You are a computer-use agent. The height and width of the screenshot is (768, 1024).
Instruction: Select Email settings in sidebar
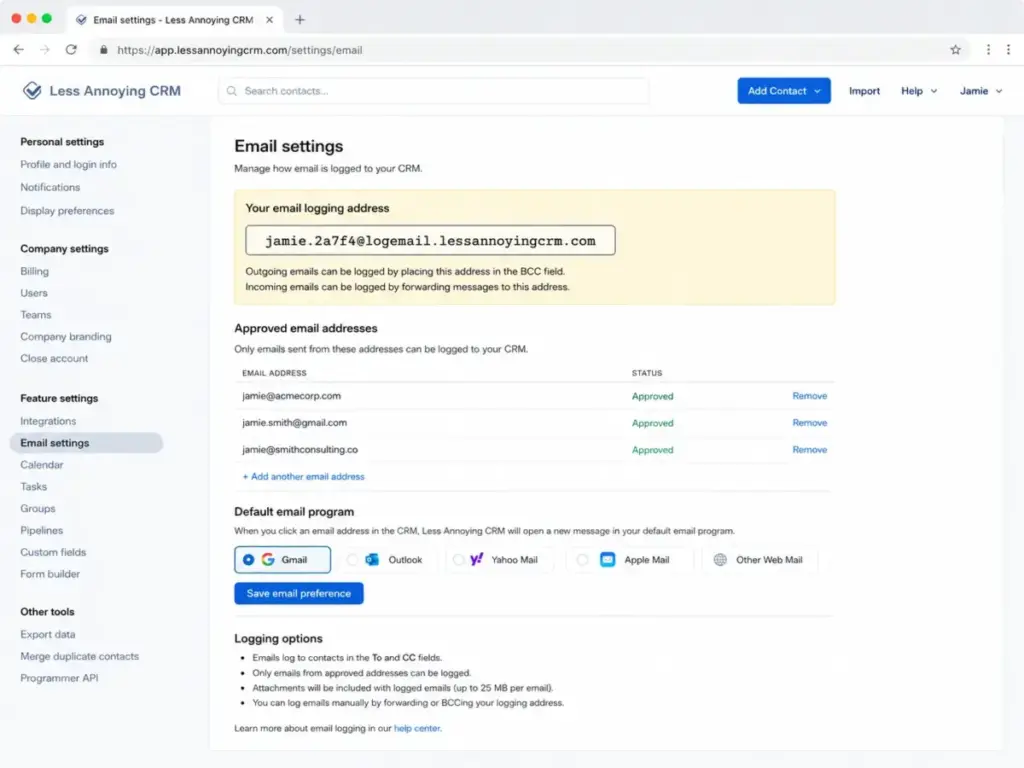86,443
